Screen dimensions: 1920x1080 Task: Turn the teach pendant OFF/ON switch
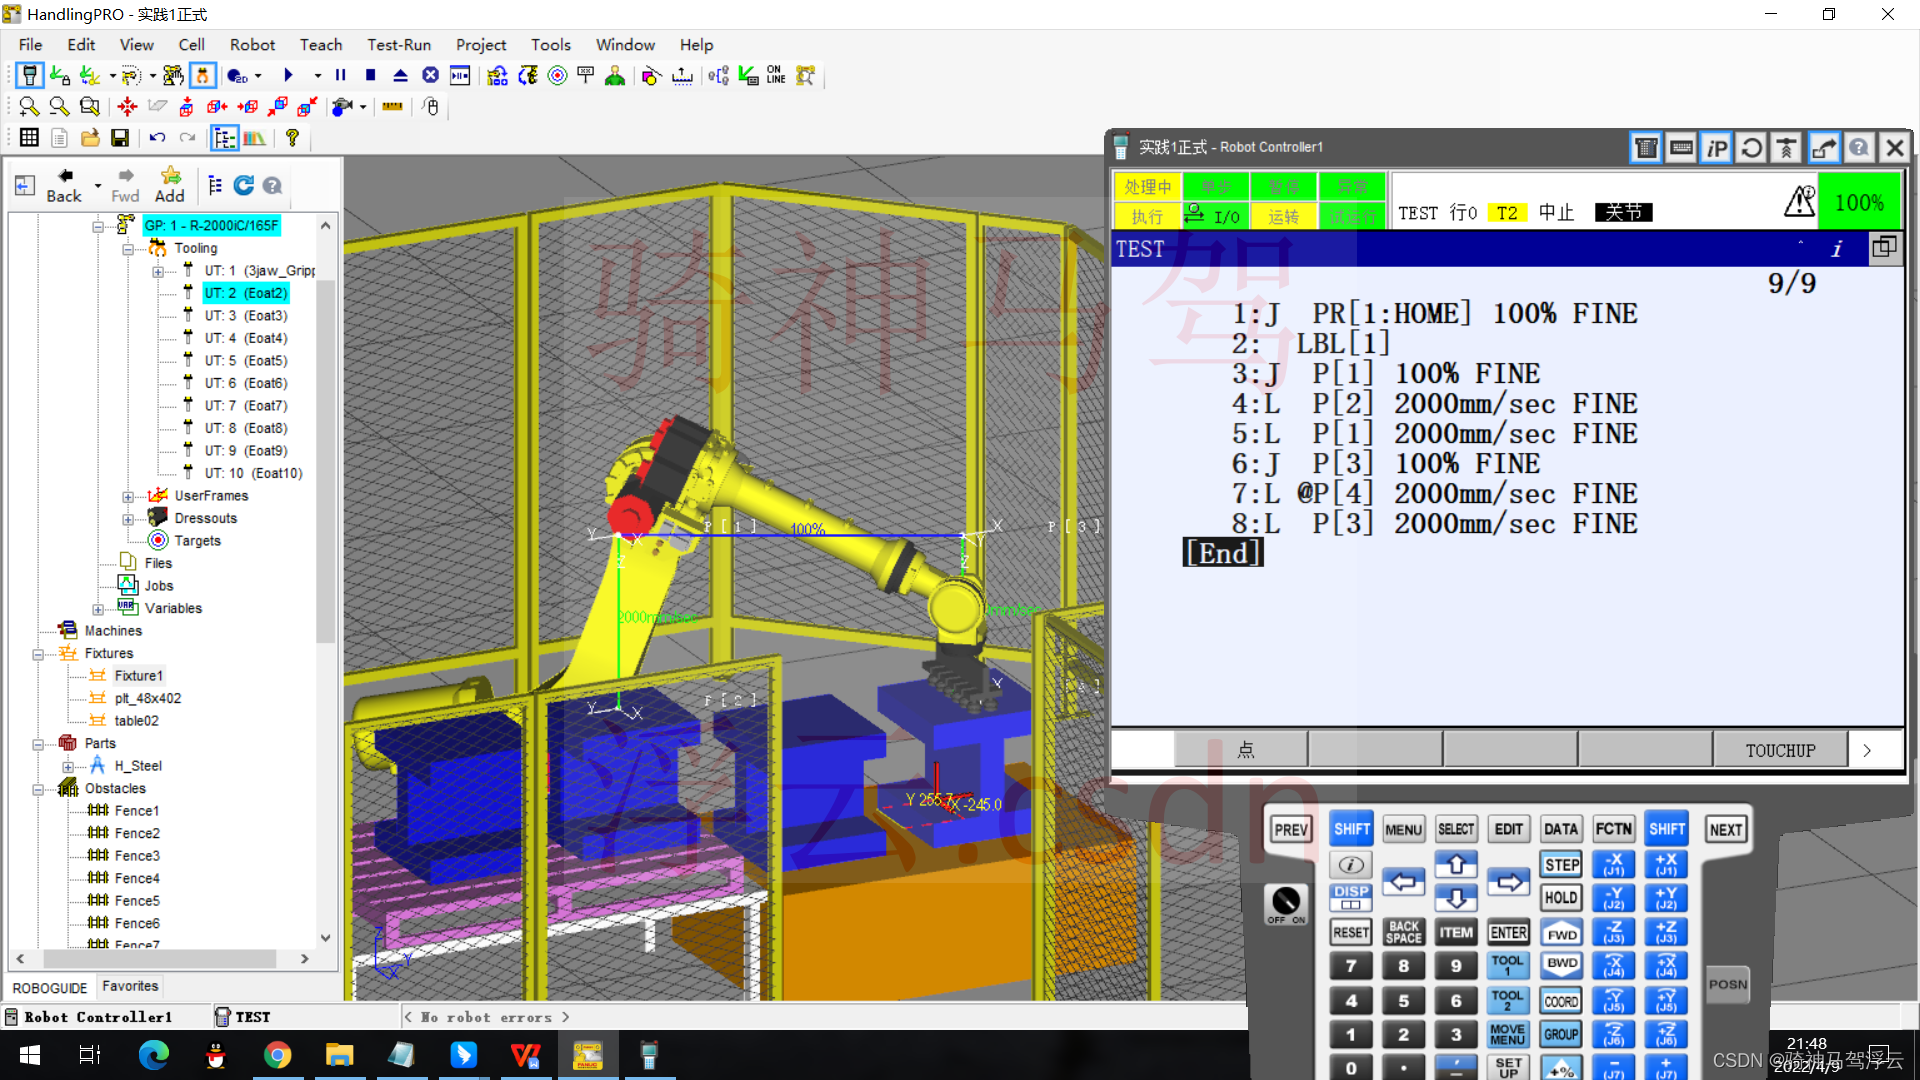click(x=1286, y=902)
